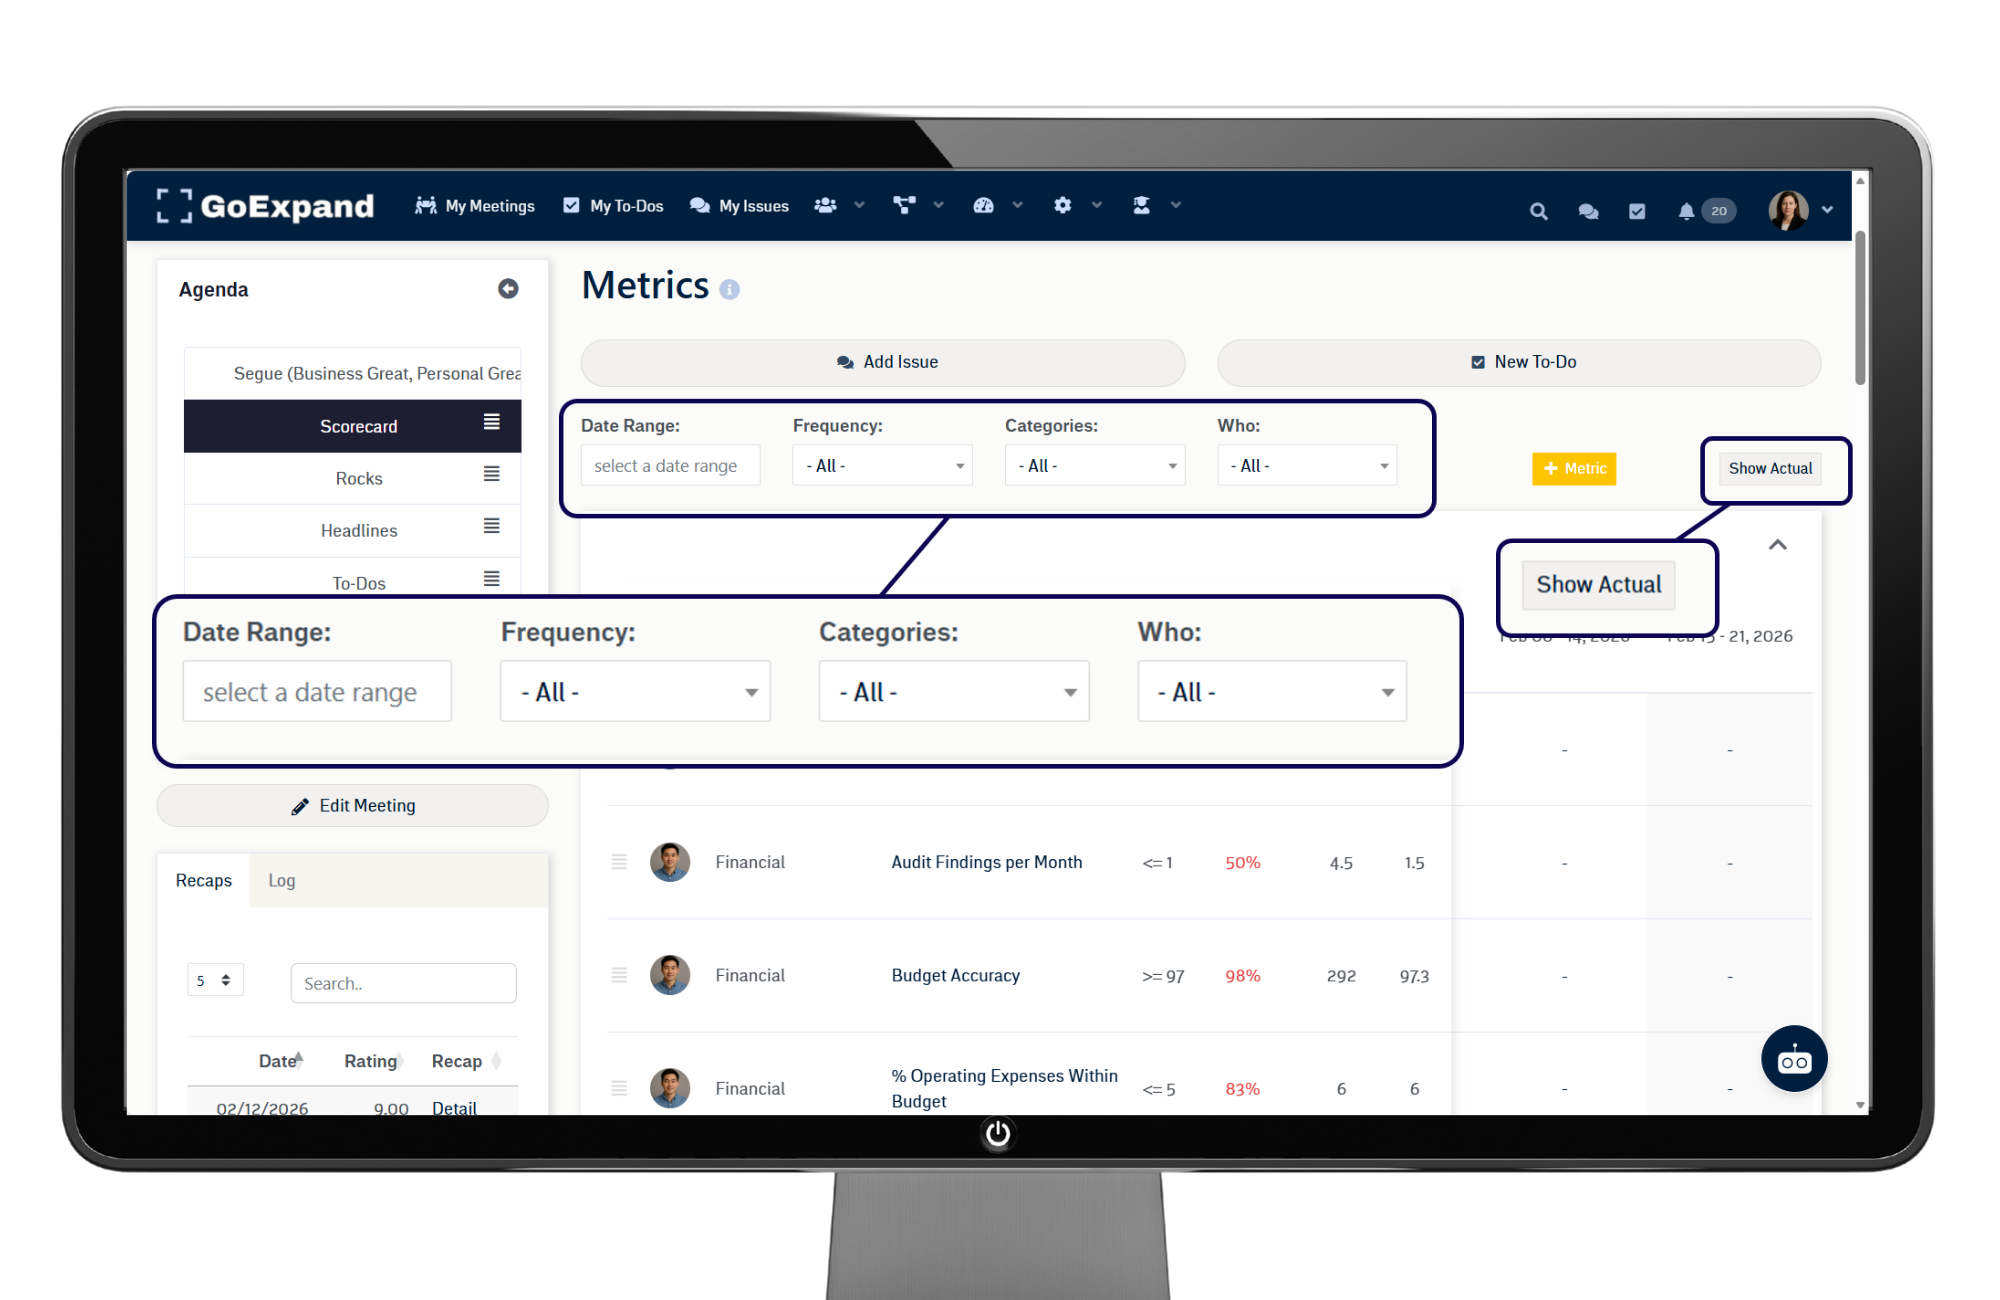Open the dashboard gauge navigation icon
This screenshot has height=1300, width=2000.
[x=983, y=205]
